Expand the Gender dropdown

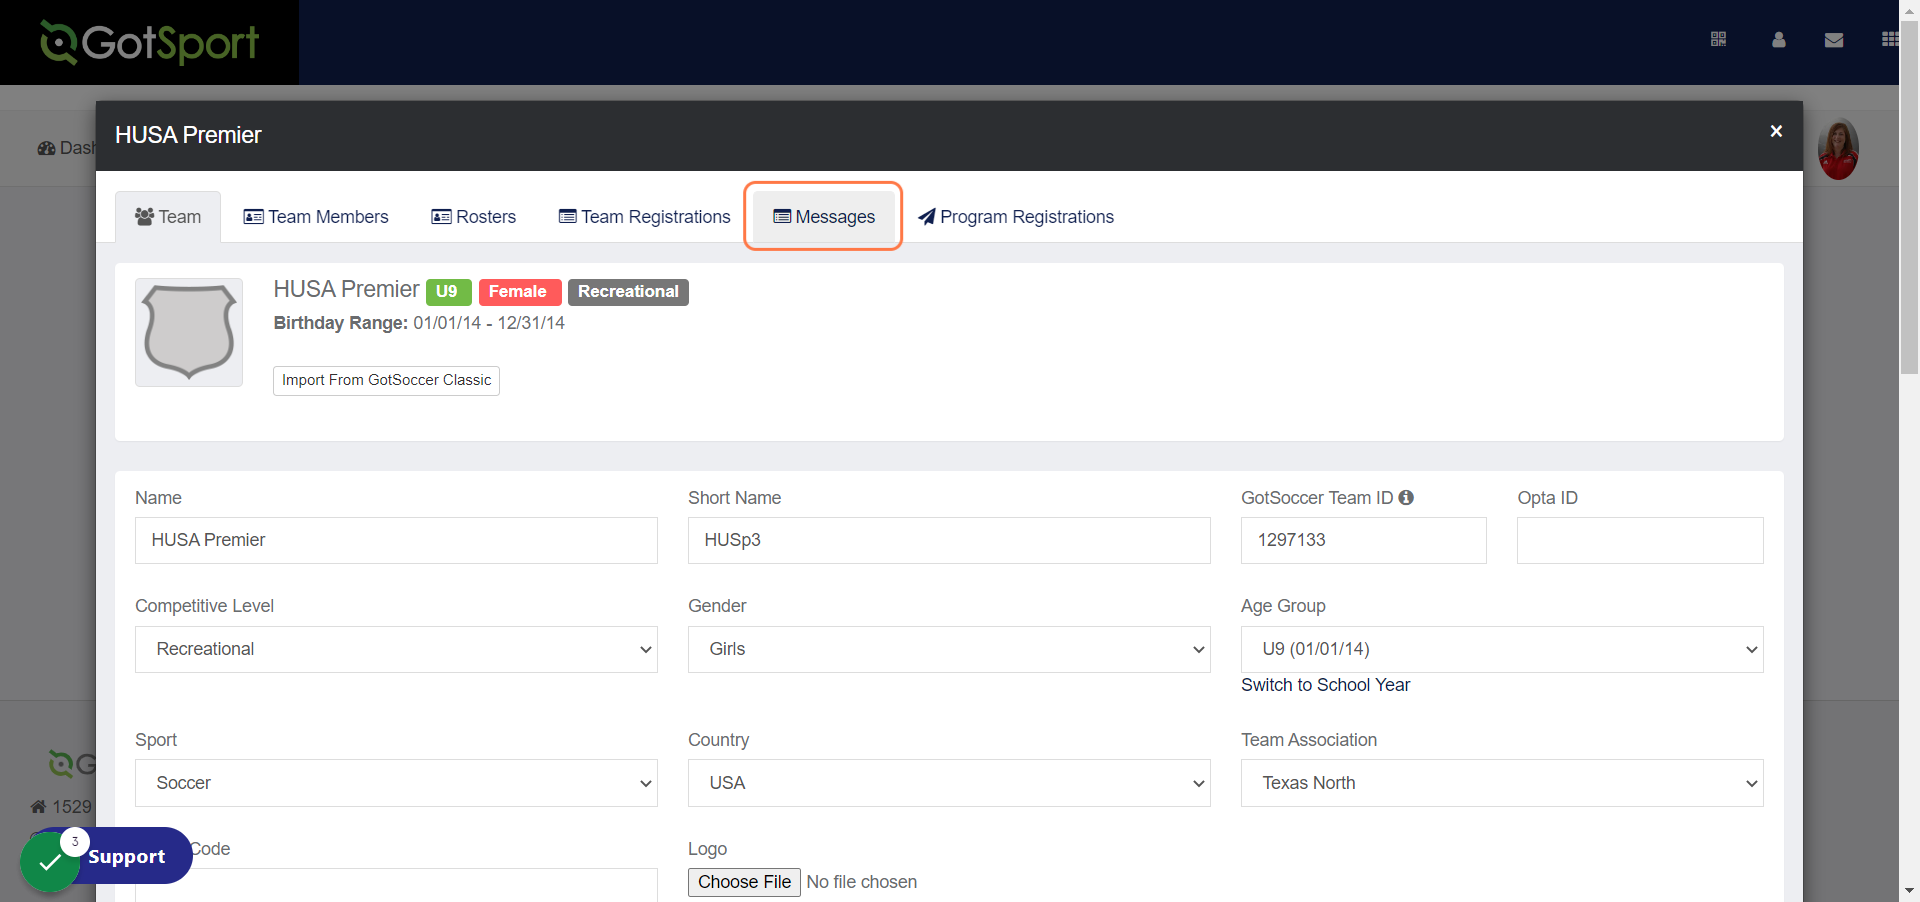coord(949,649)
